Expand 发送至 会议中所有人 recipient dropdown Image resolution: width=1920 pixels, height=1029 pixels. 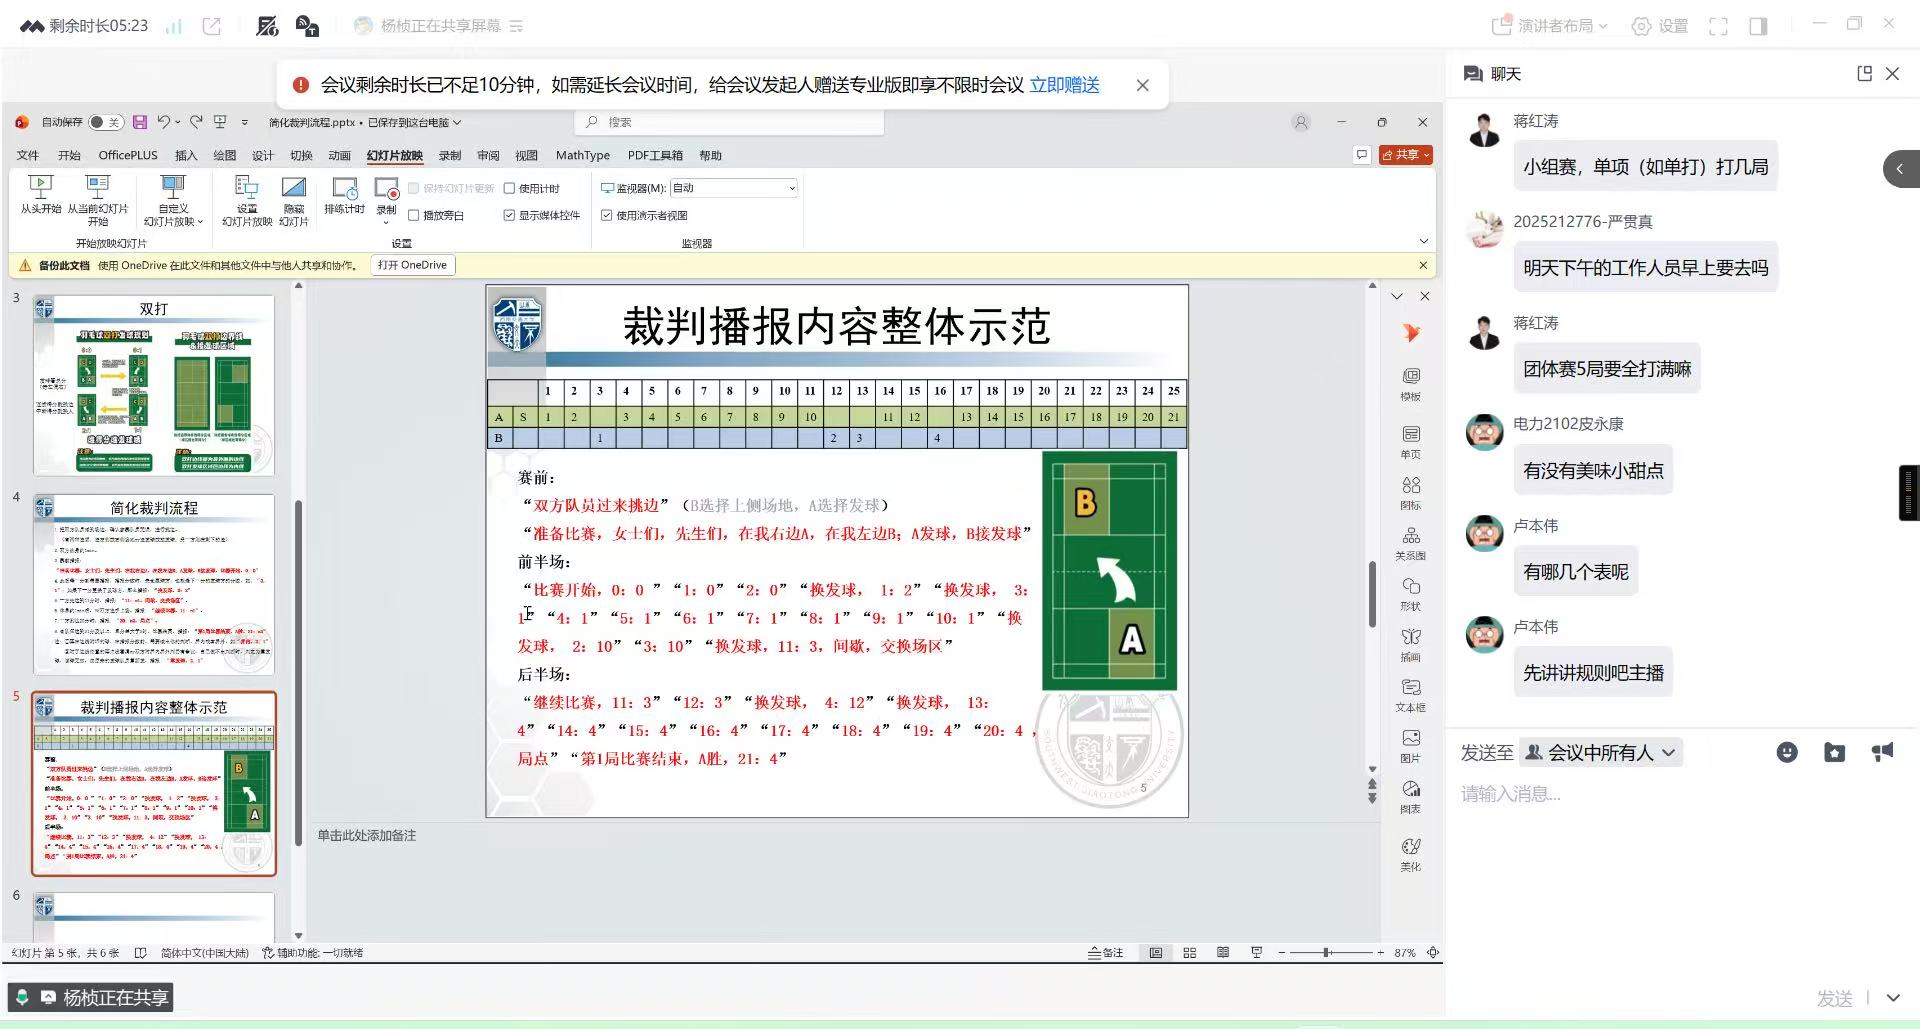[1601, 753]
